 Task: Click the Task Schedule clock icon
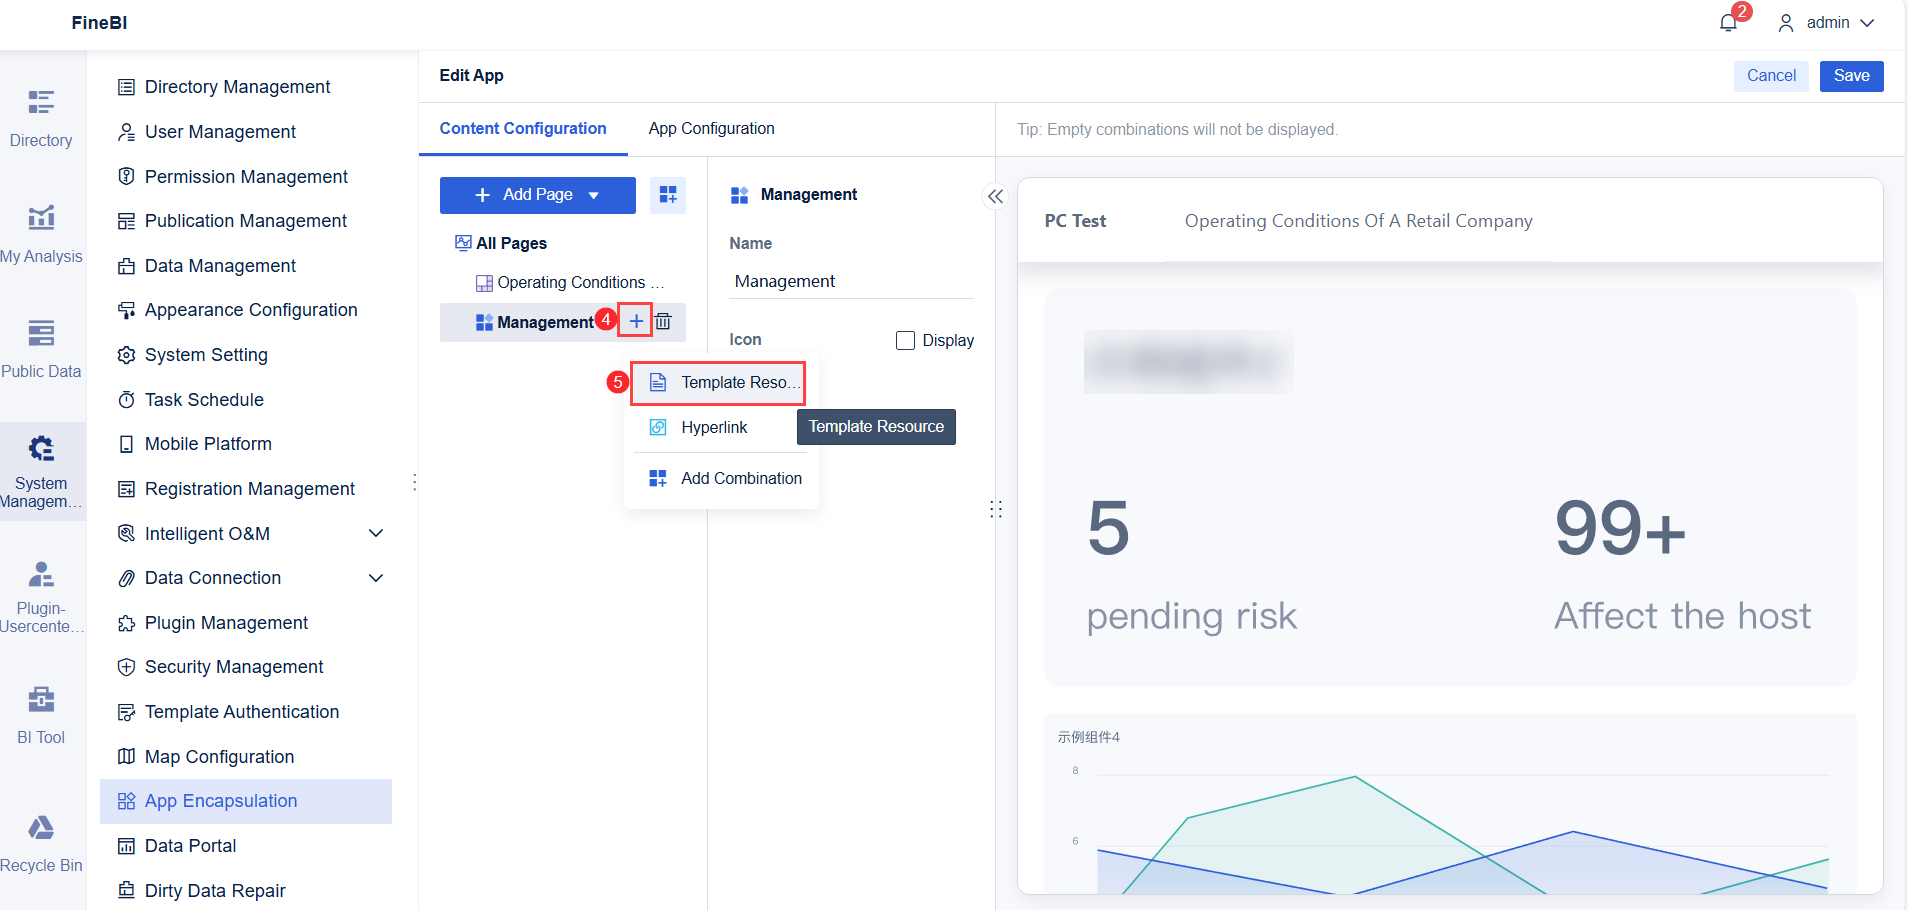point(126,400)
